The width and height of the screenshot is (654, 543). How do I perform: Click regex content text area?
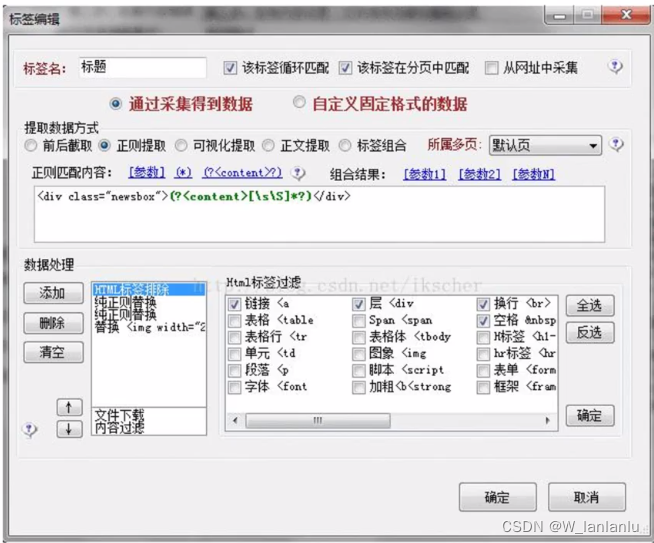tap(319, 214)
